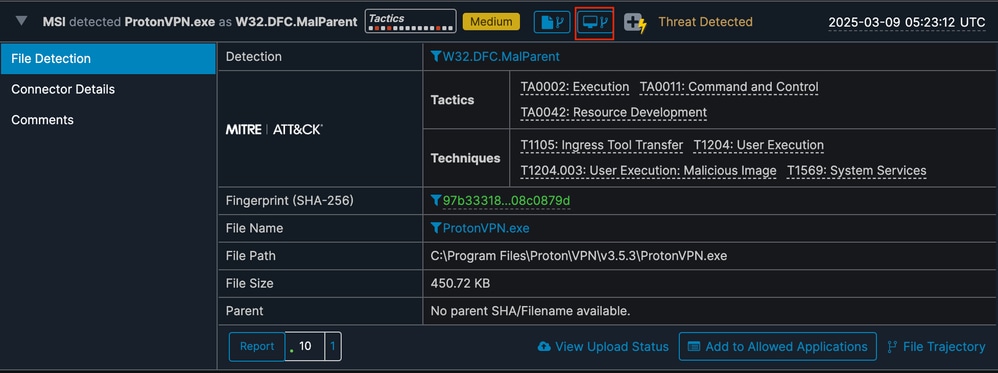Click the Techniques row heading
Viewport: 998px width, 373px height.
pos(465,158)
